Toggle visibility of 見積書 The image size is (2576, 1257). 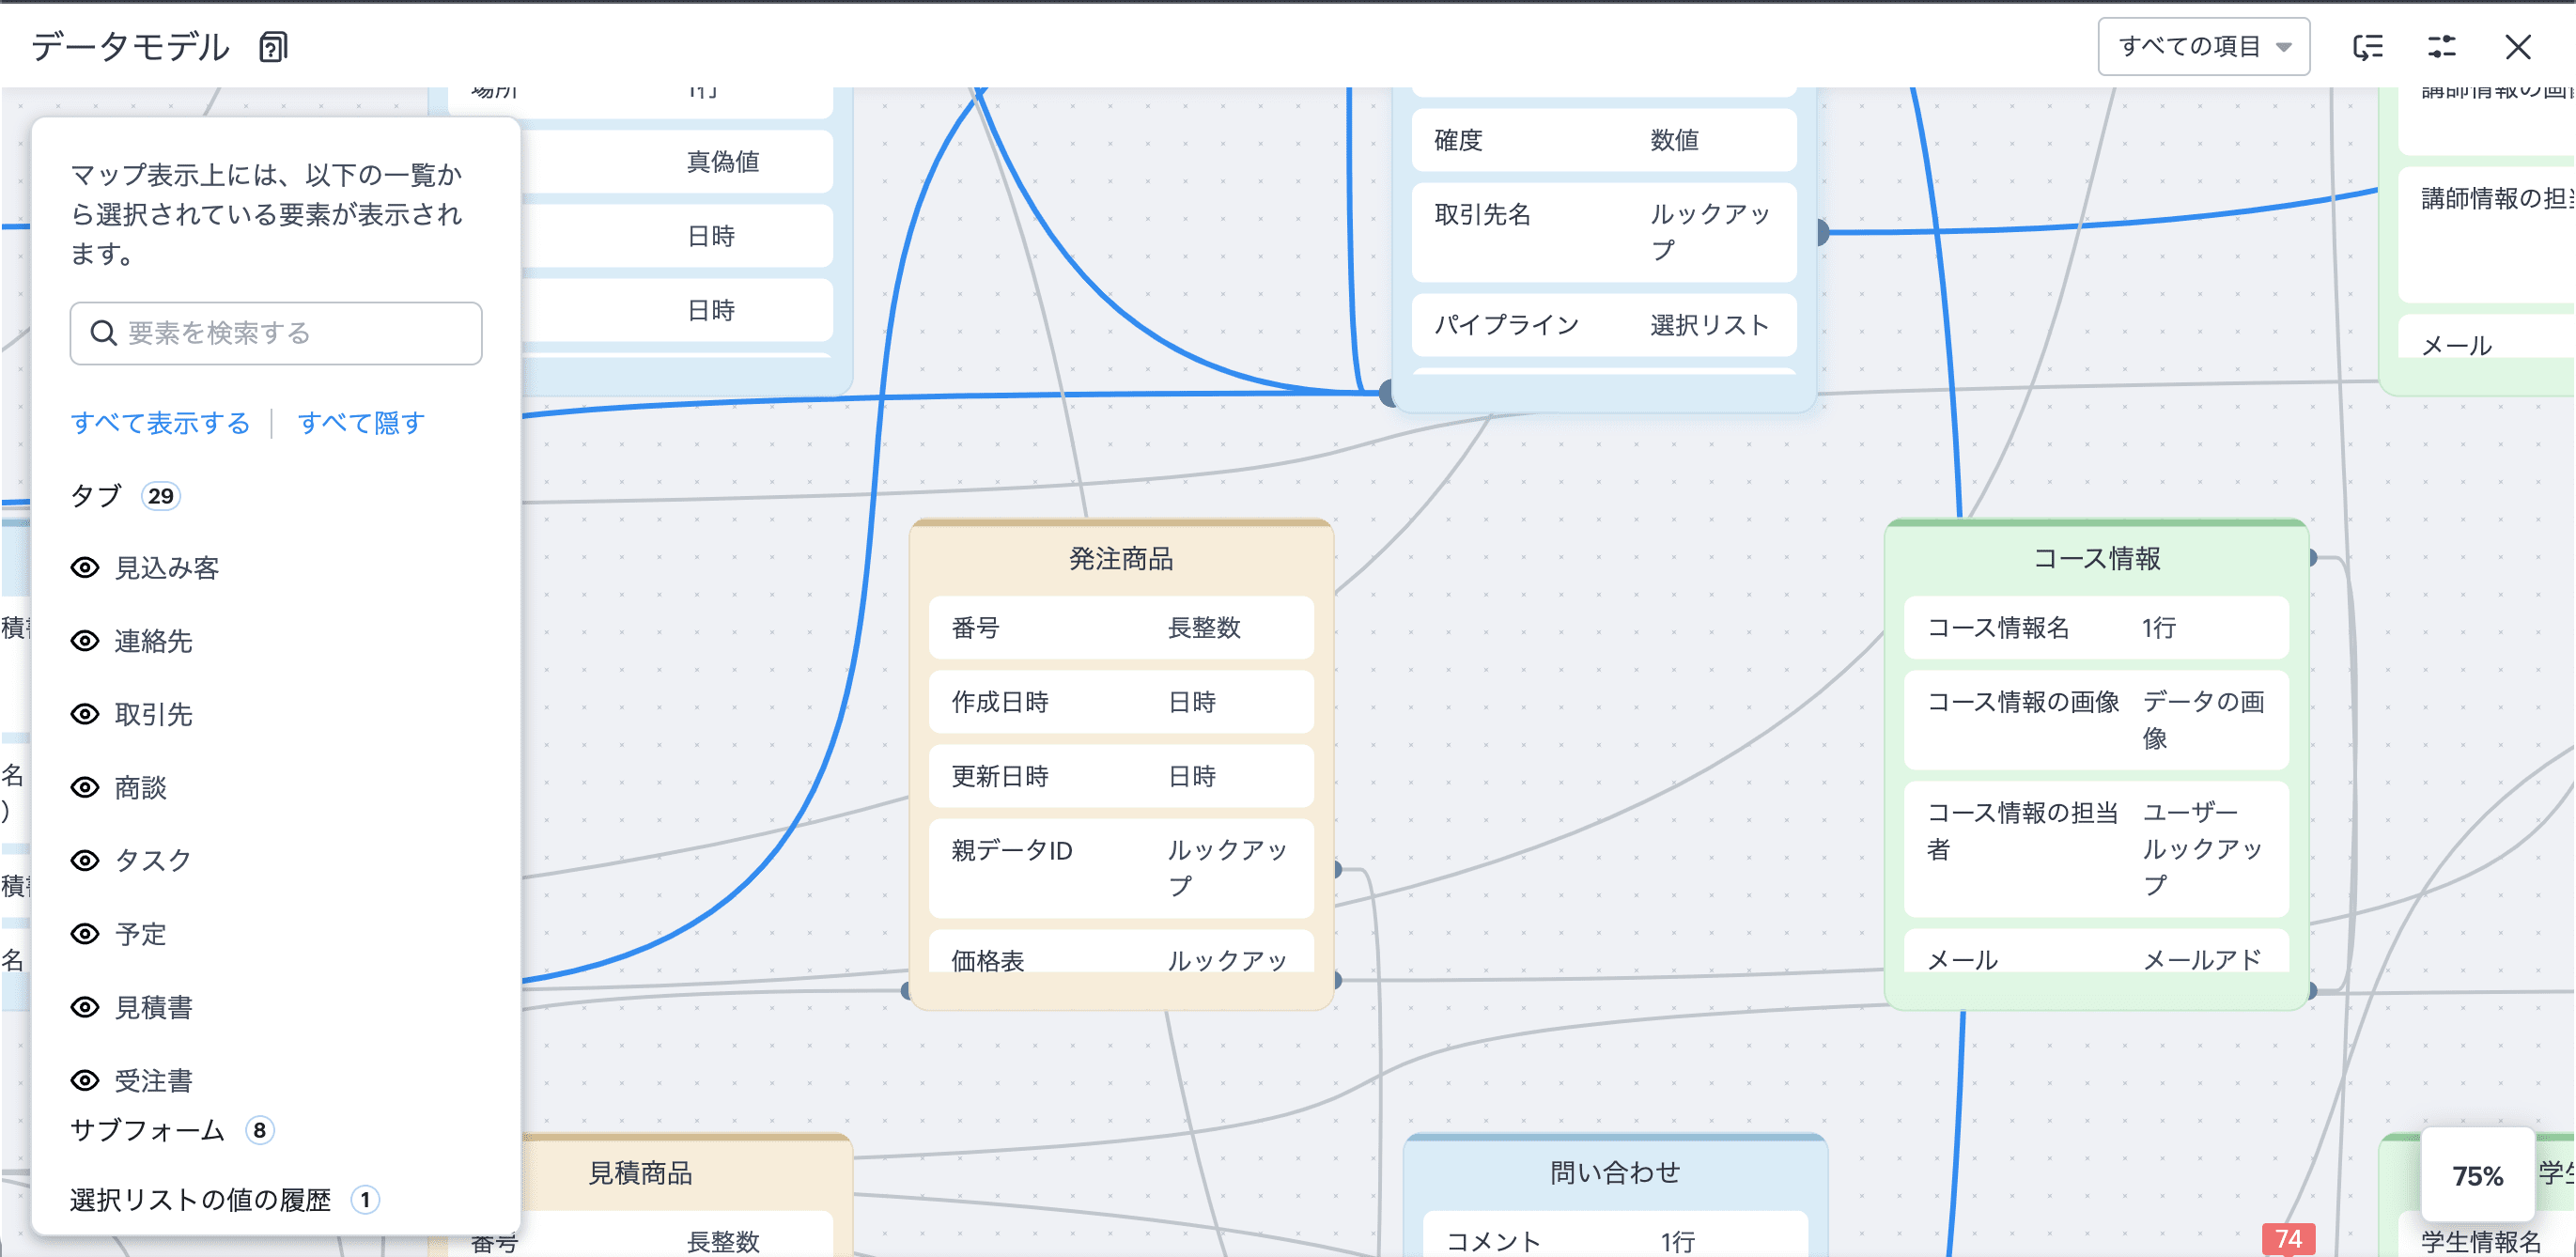(x=85, y=1007)
